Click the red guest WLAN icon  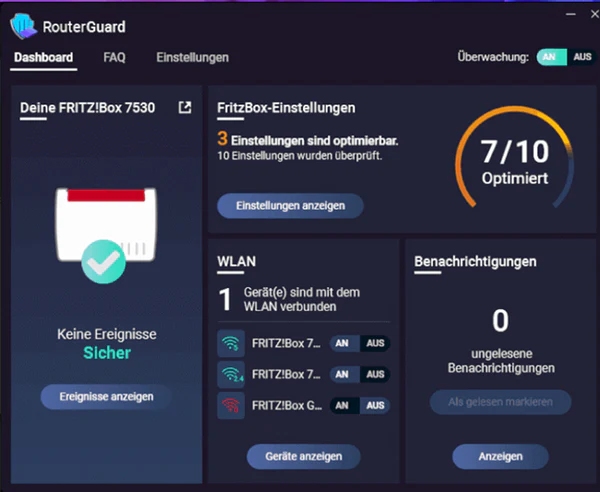tap(231, 405)
